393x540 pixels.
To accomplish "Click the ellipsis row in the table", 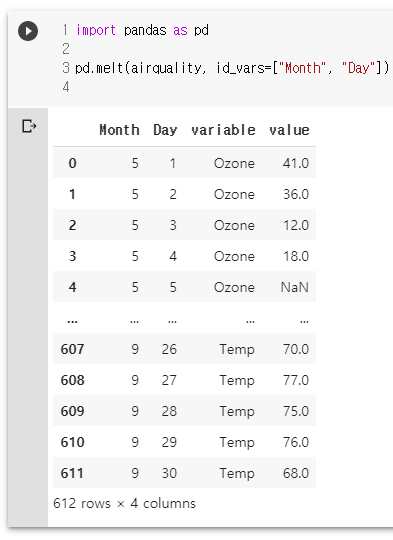I will 184,318.
